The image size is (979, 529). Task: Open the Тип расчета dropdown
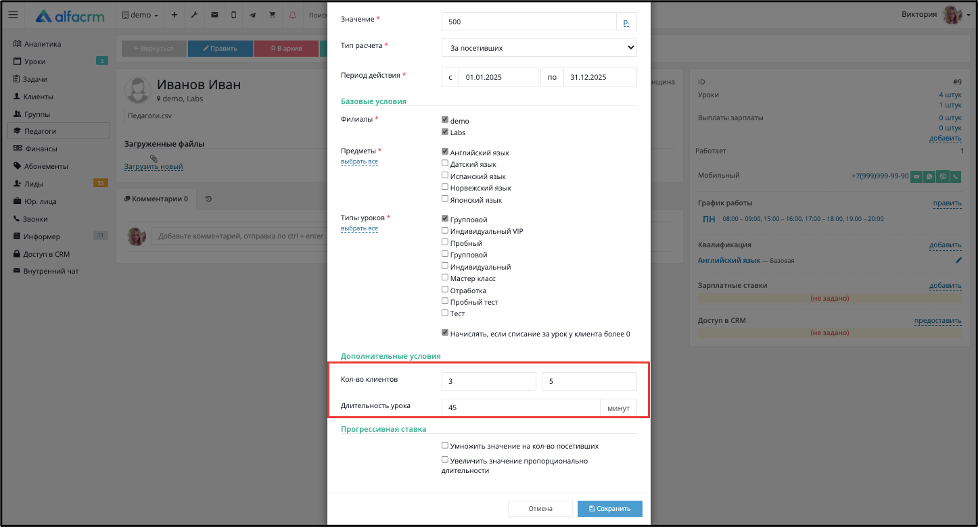[x=539, y=47]
